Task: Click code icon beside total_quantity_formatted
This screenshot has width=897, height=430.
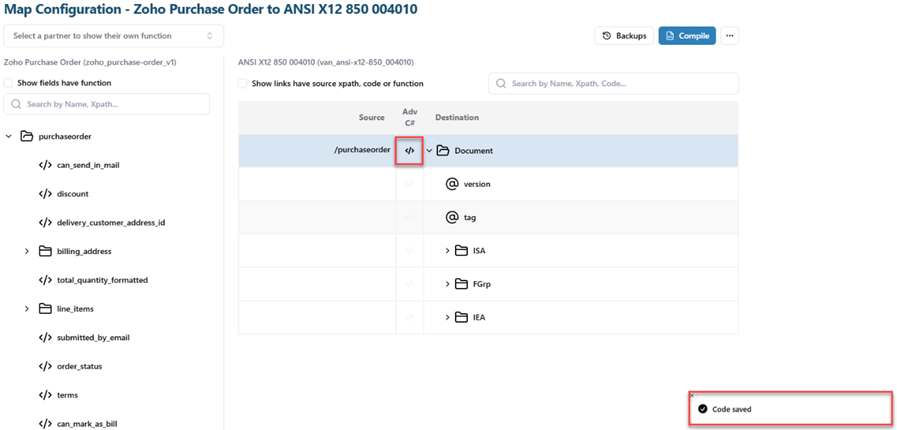Action: point(45,280)
